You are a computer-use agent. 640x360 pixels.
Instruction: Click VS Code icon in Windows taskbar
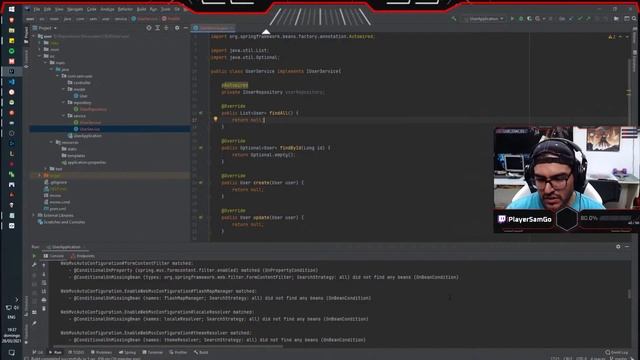coord(11,82)
